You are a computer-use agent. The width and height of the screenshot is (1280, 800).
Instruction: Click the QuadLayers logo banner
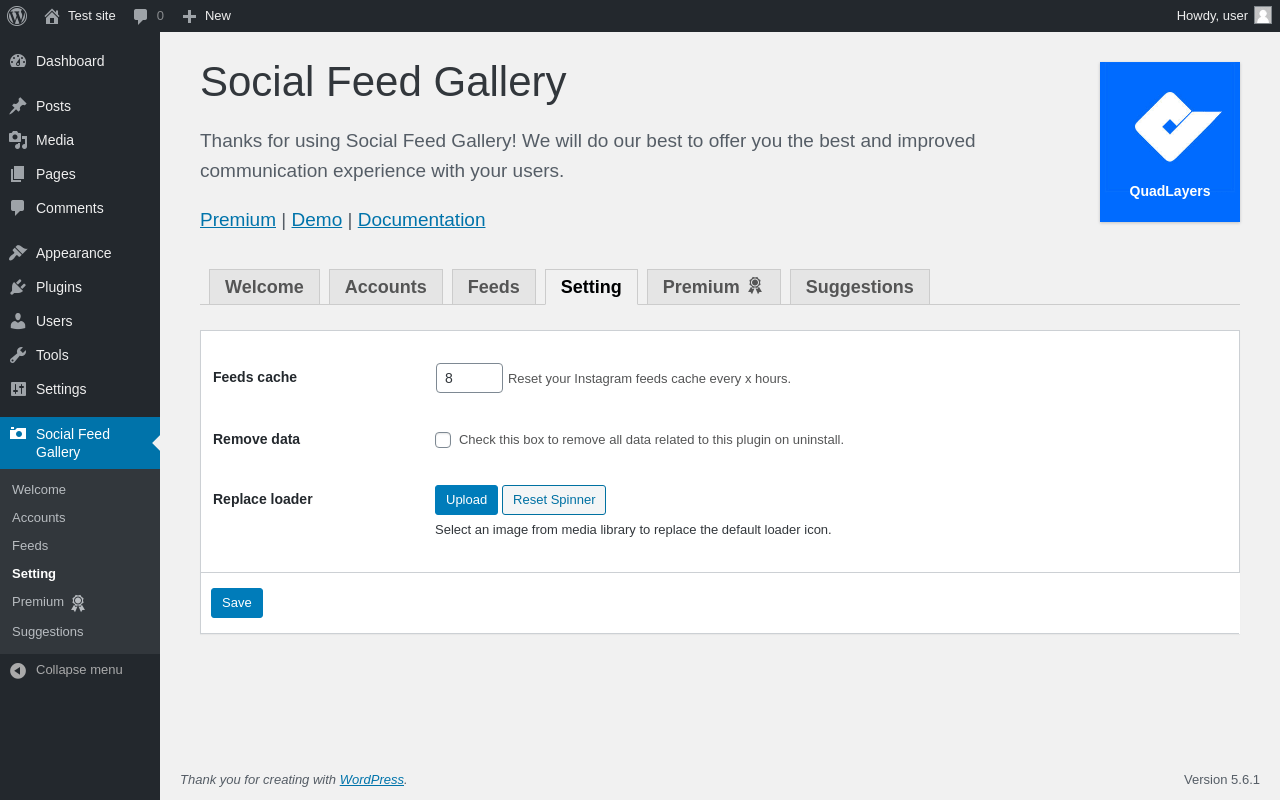point(1170,142)
